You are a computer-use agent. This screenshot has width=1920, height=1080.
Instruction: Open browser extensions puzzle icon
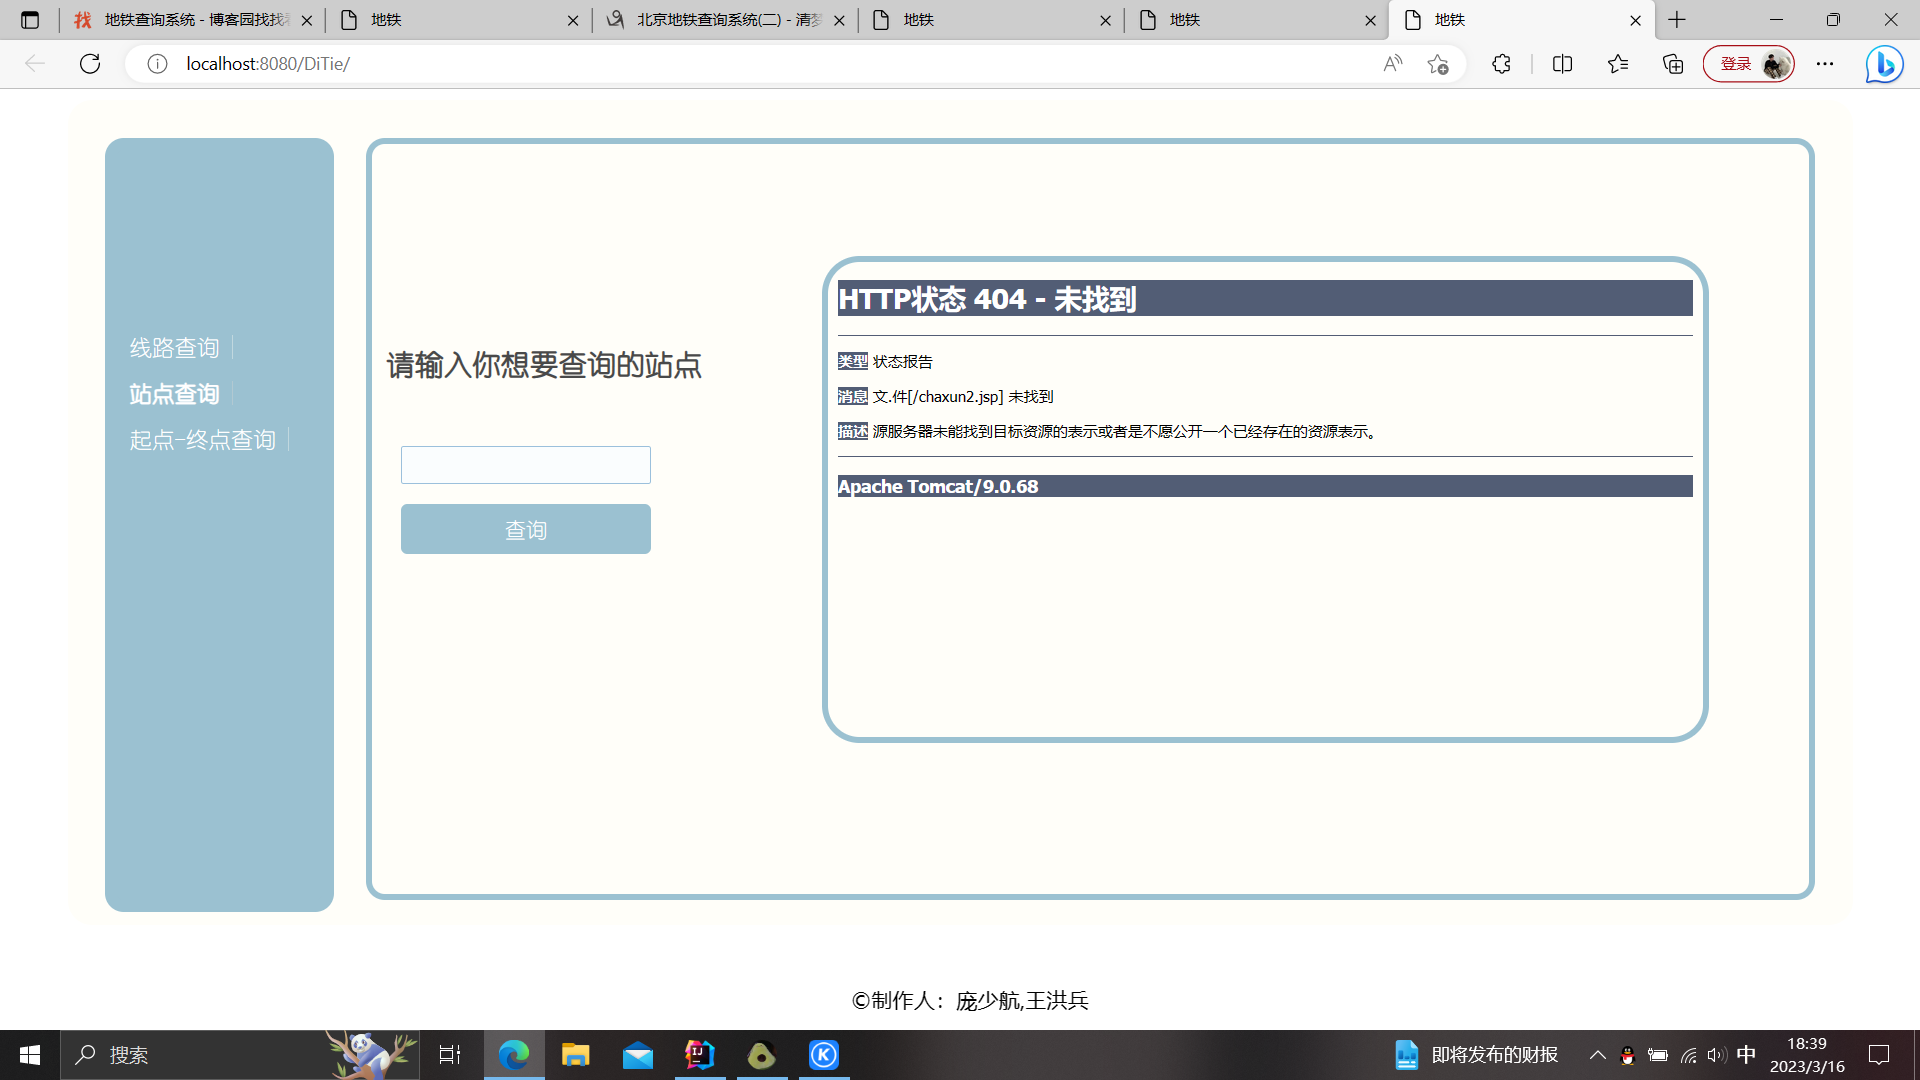click(1501, 64)
